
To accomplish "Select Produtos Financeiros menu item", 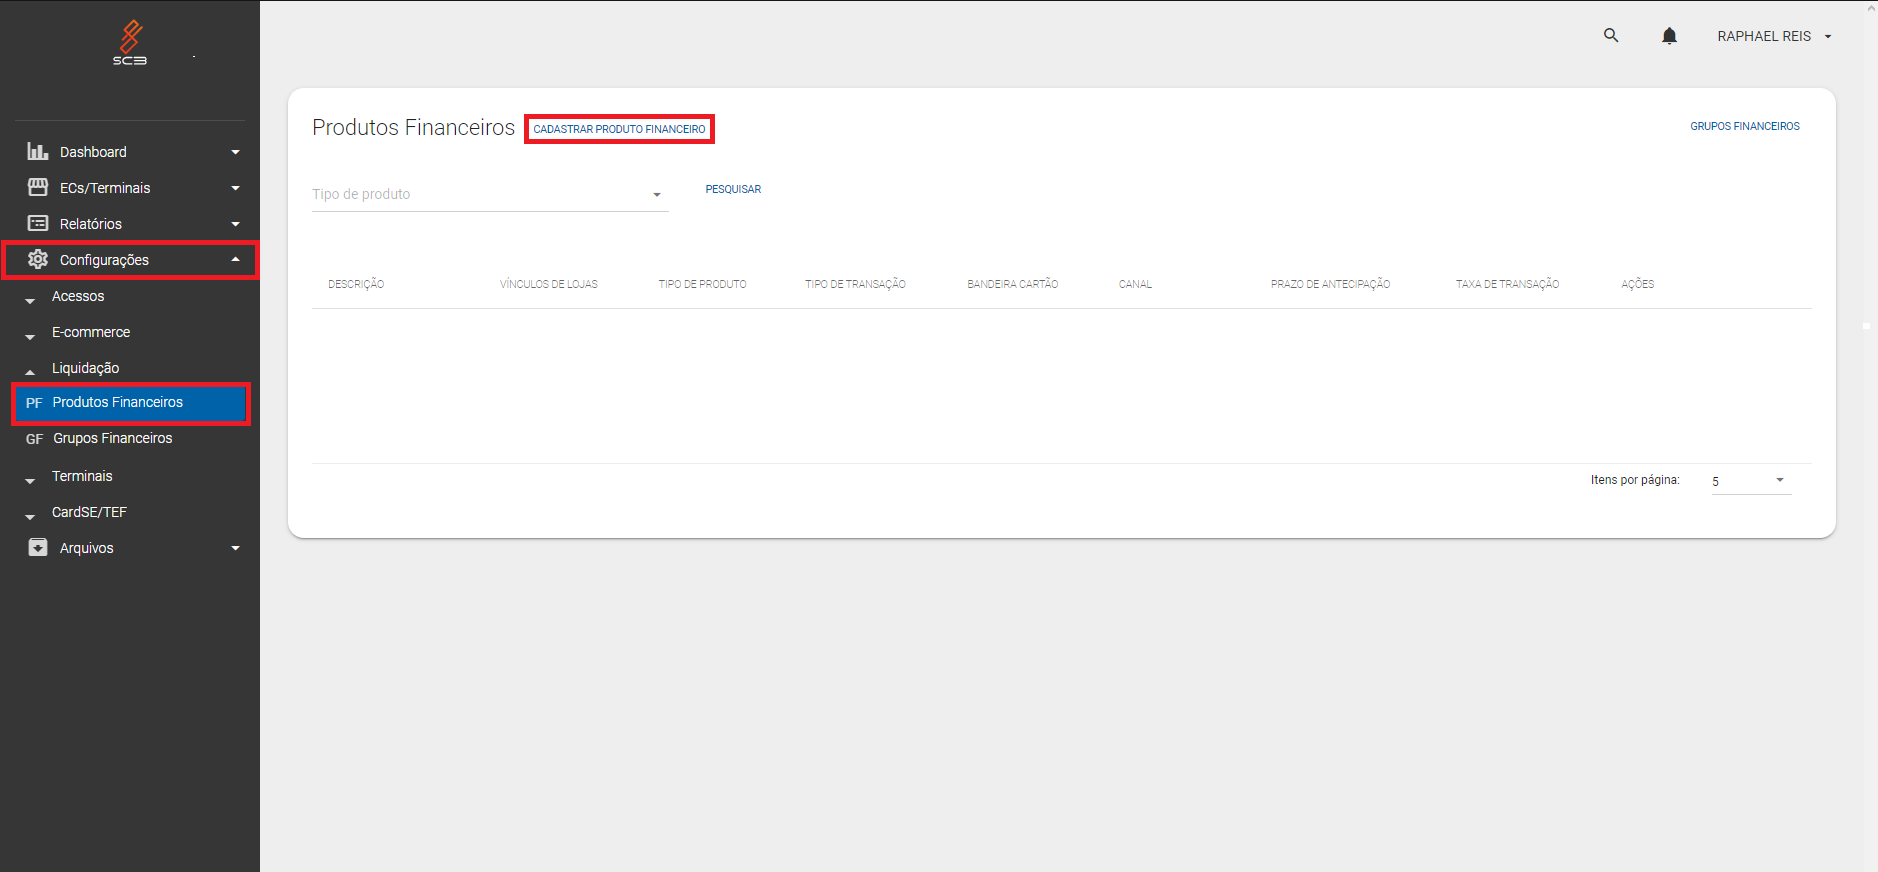I will (118, 402).
